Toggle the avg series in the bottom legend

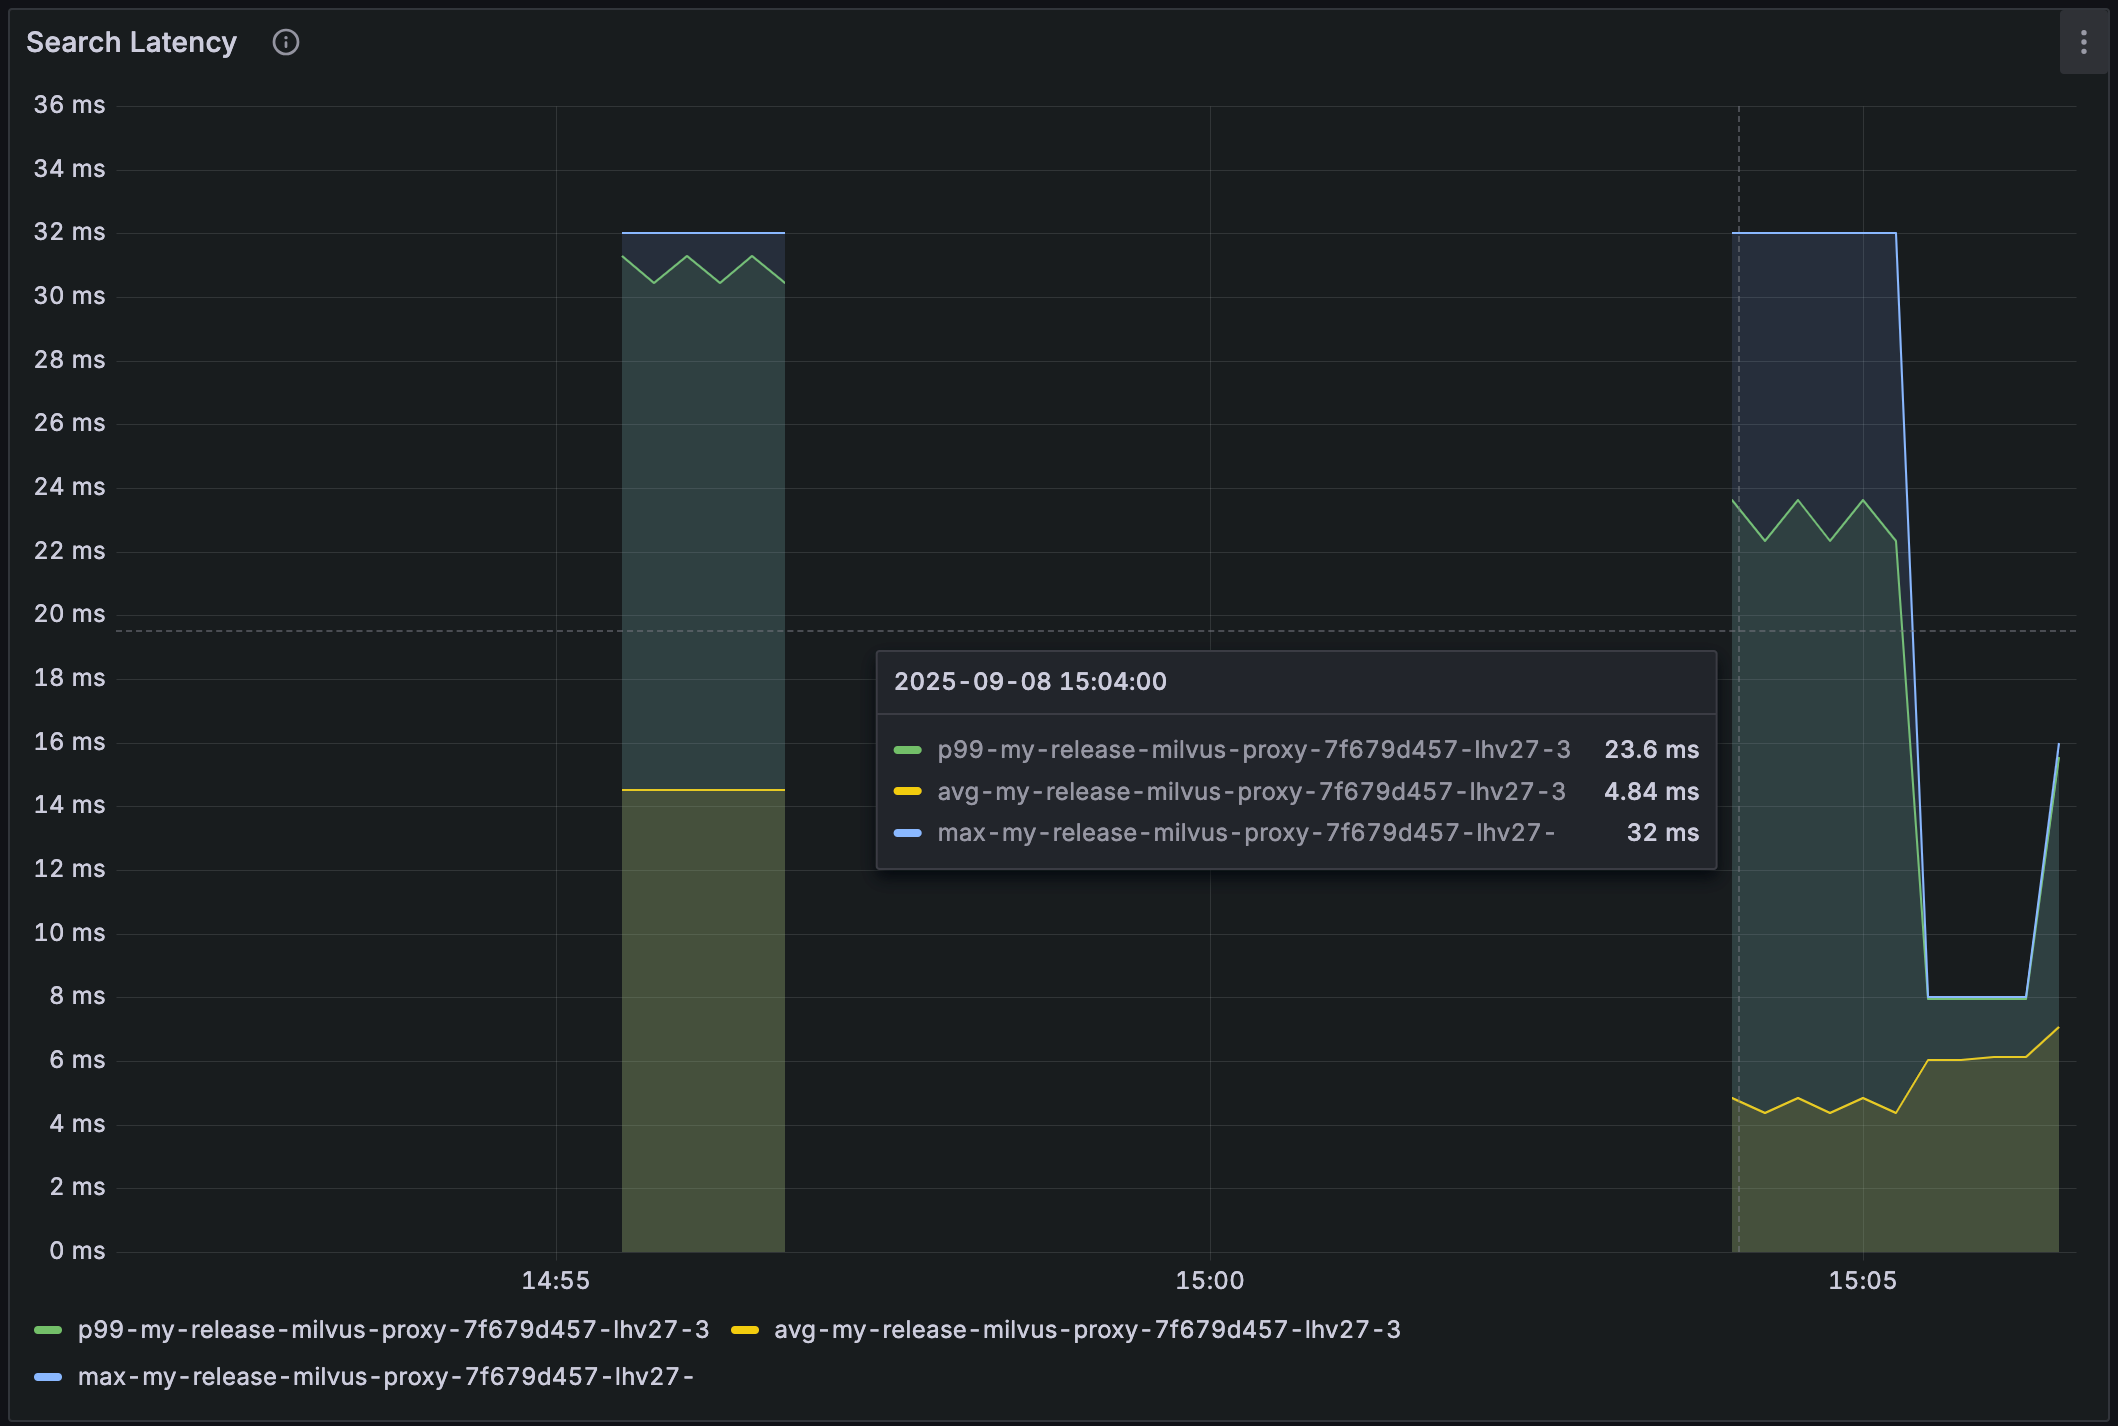[1087, 1329]
